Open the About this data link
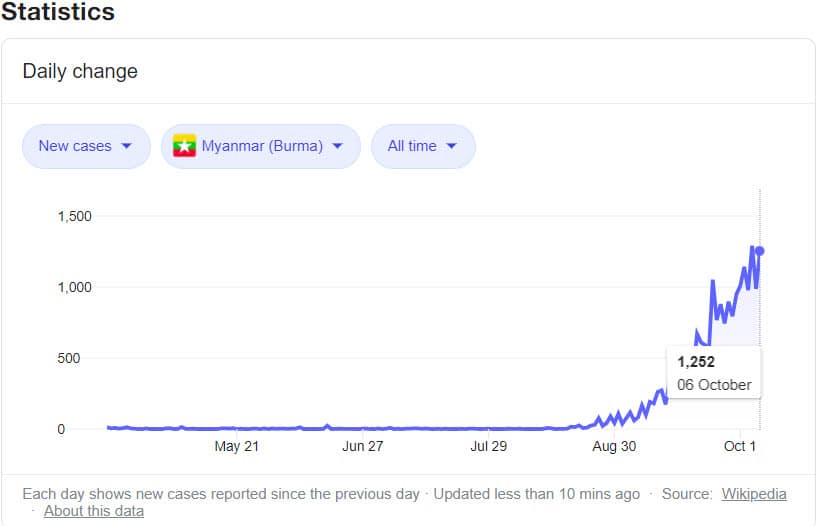 (x=94, y=511)
